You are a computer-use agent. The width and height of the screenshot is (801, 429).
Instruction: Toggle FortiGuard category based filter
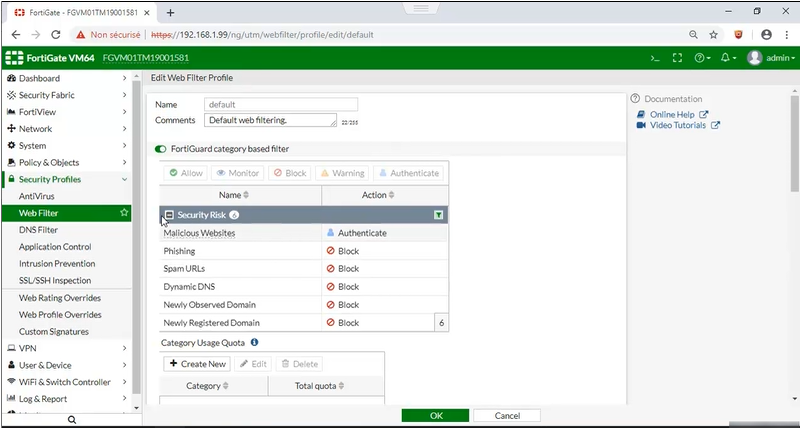161,149
